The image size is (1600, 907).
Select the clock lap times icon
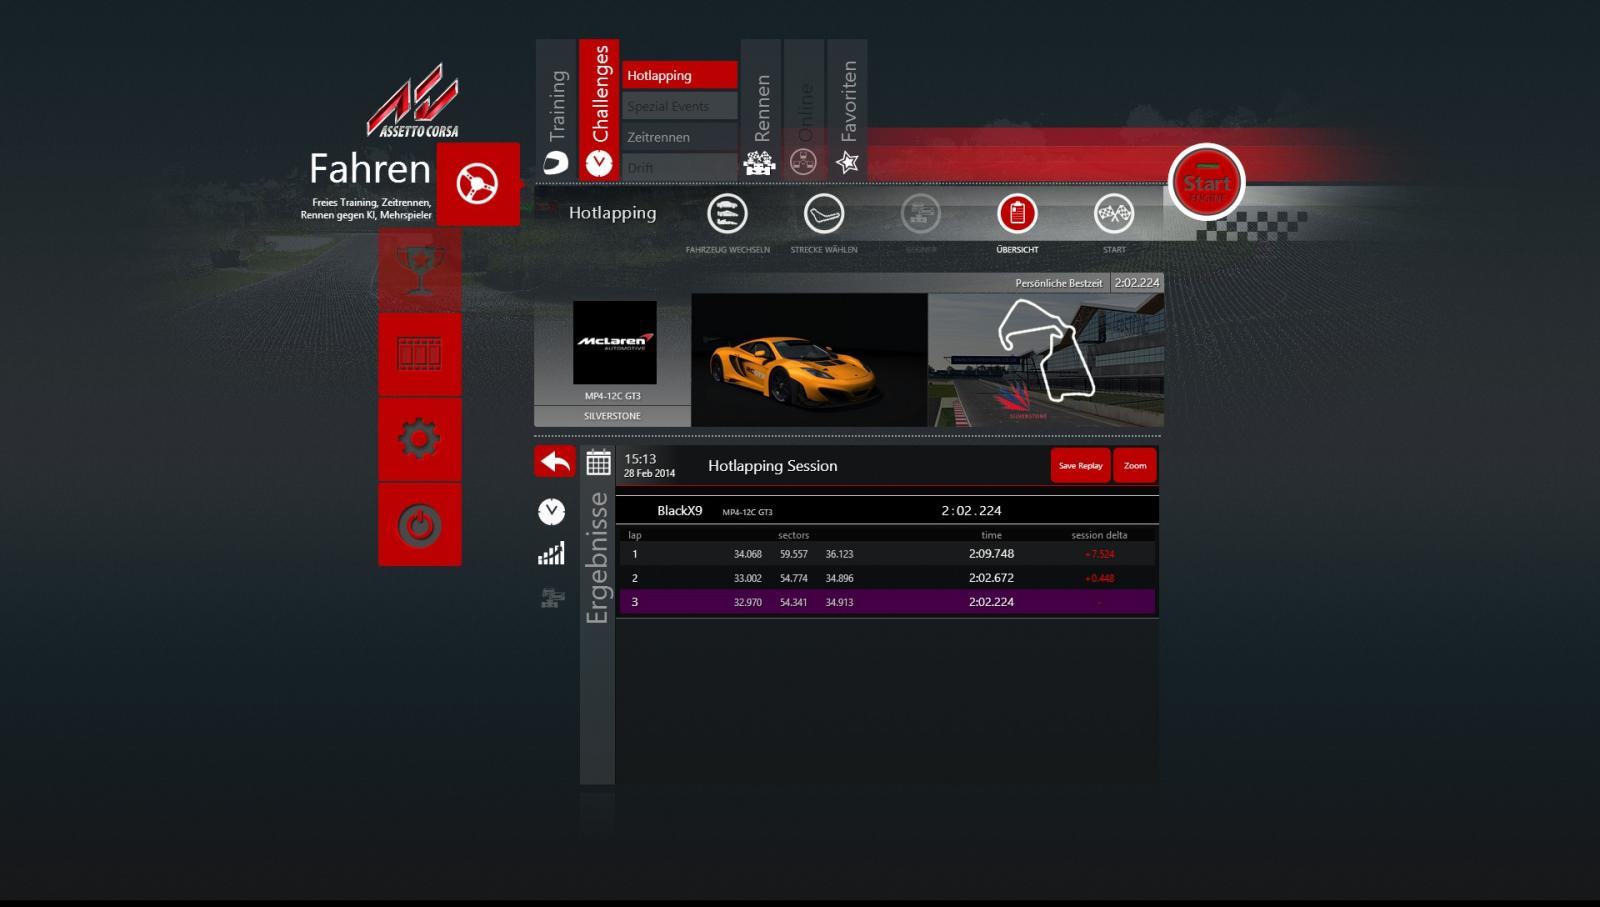[551, 511]
